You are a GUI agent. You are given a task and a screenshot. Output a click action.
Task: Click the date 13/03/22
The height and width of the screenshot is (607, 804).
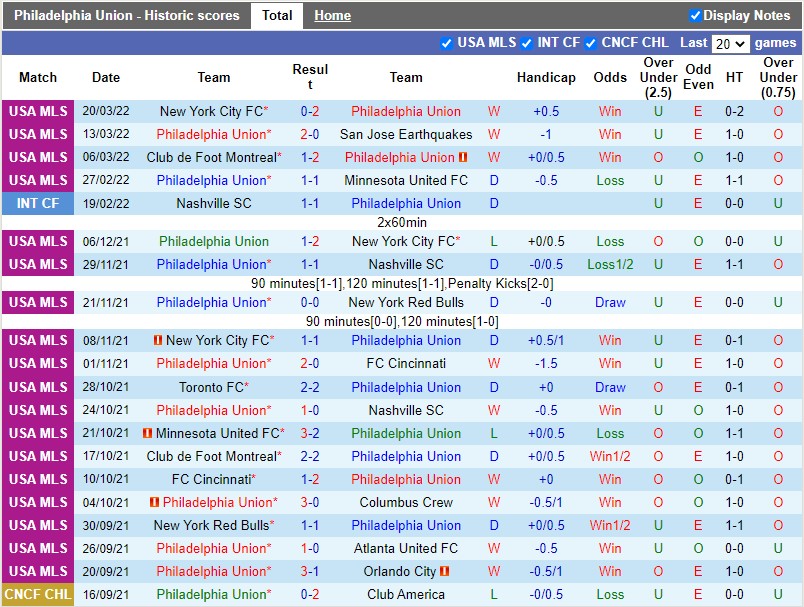click(x=106, y=134)
